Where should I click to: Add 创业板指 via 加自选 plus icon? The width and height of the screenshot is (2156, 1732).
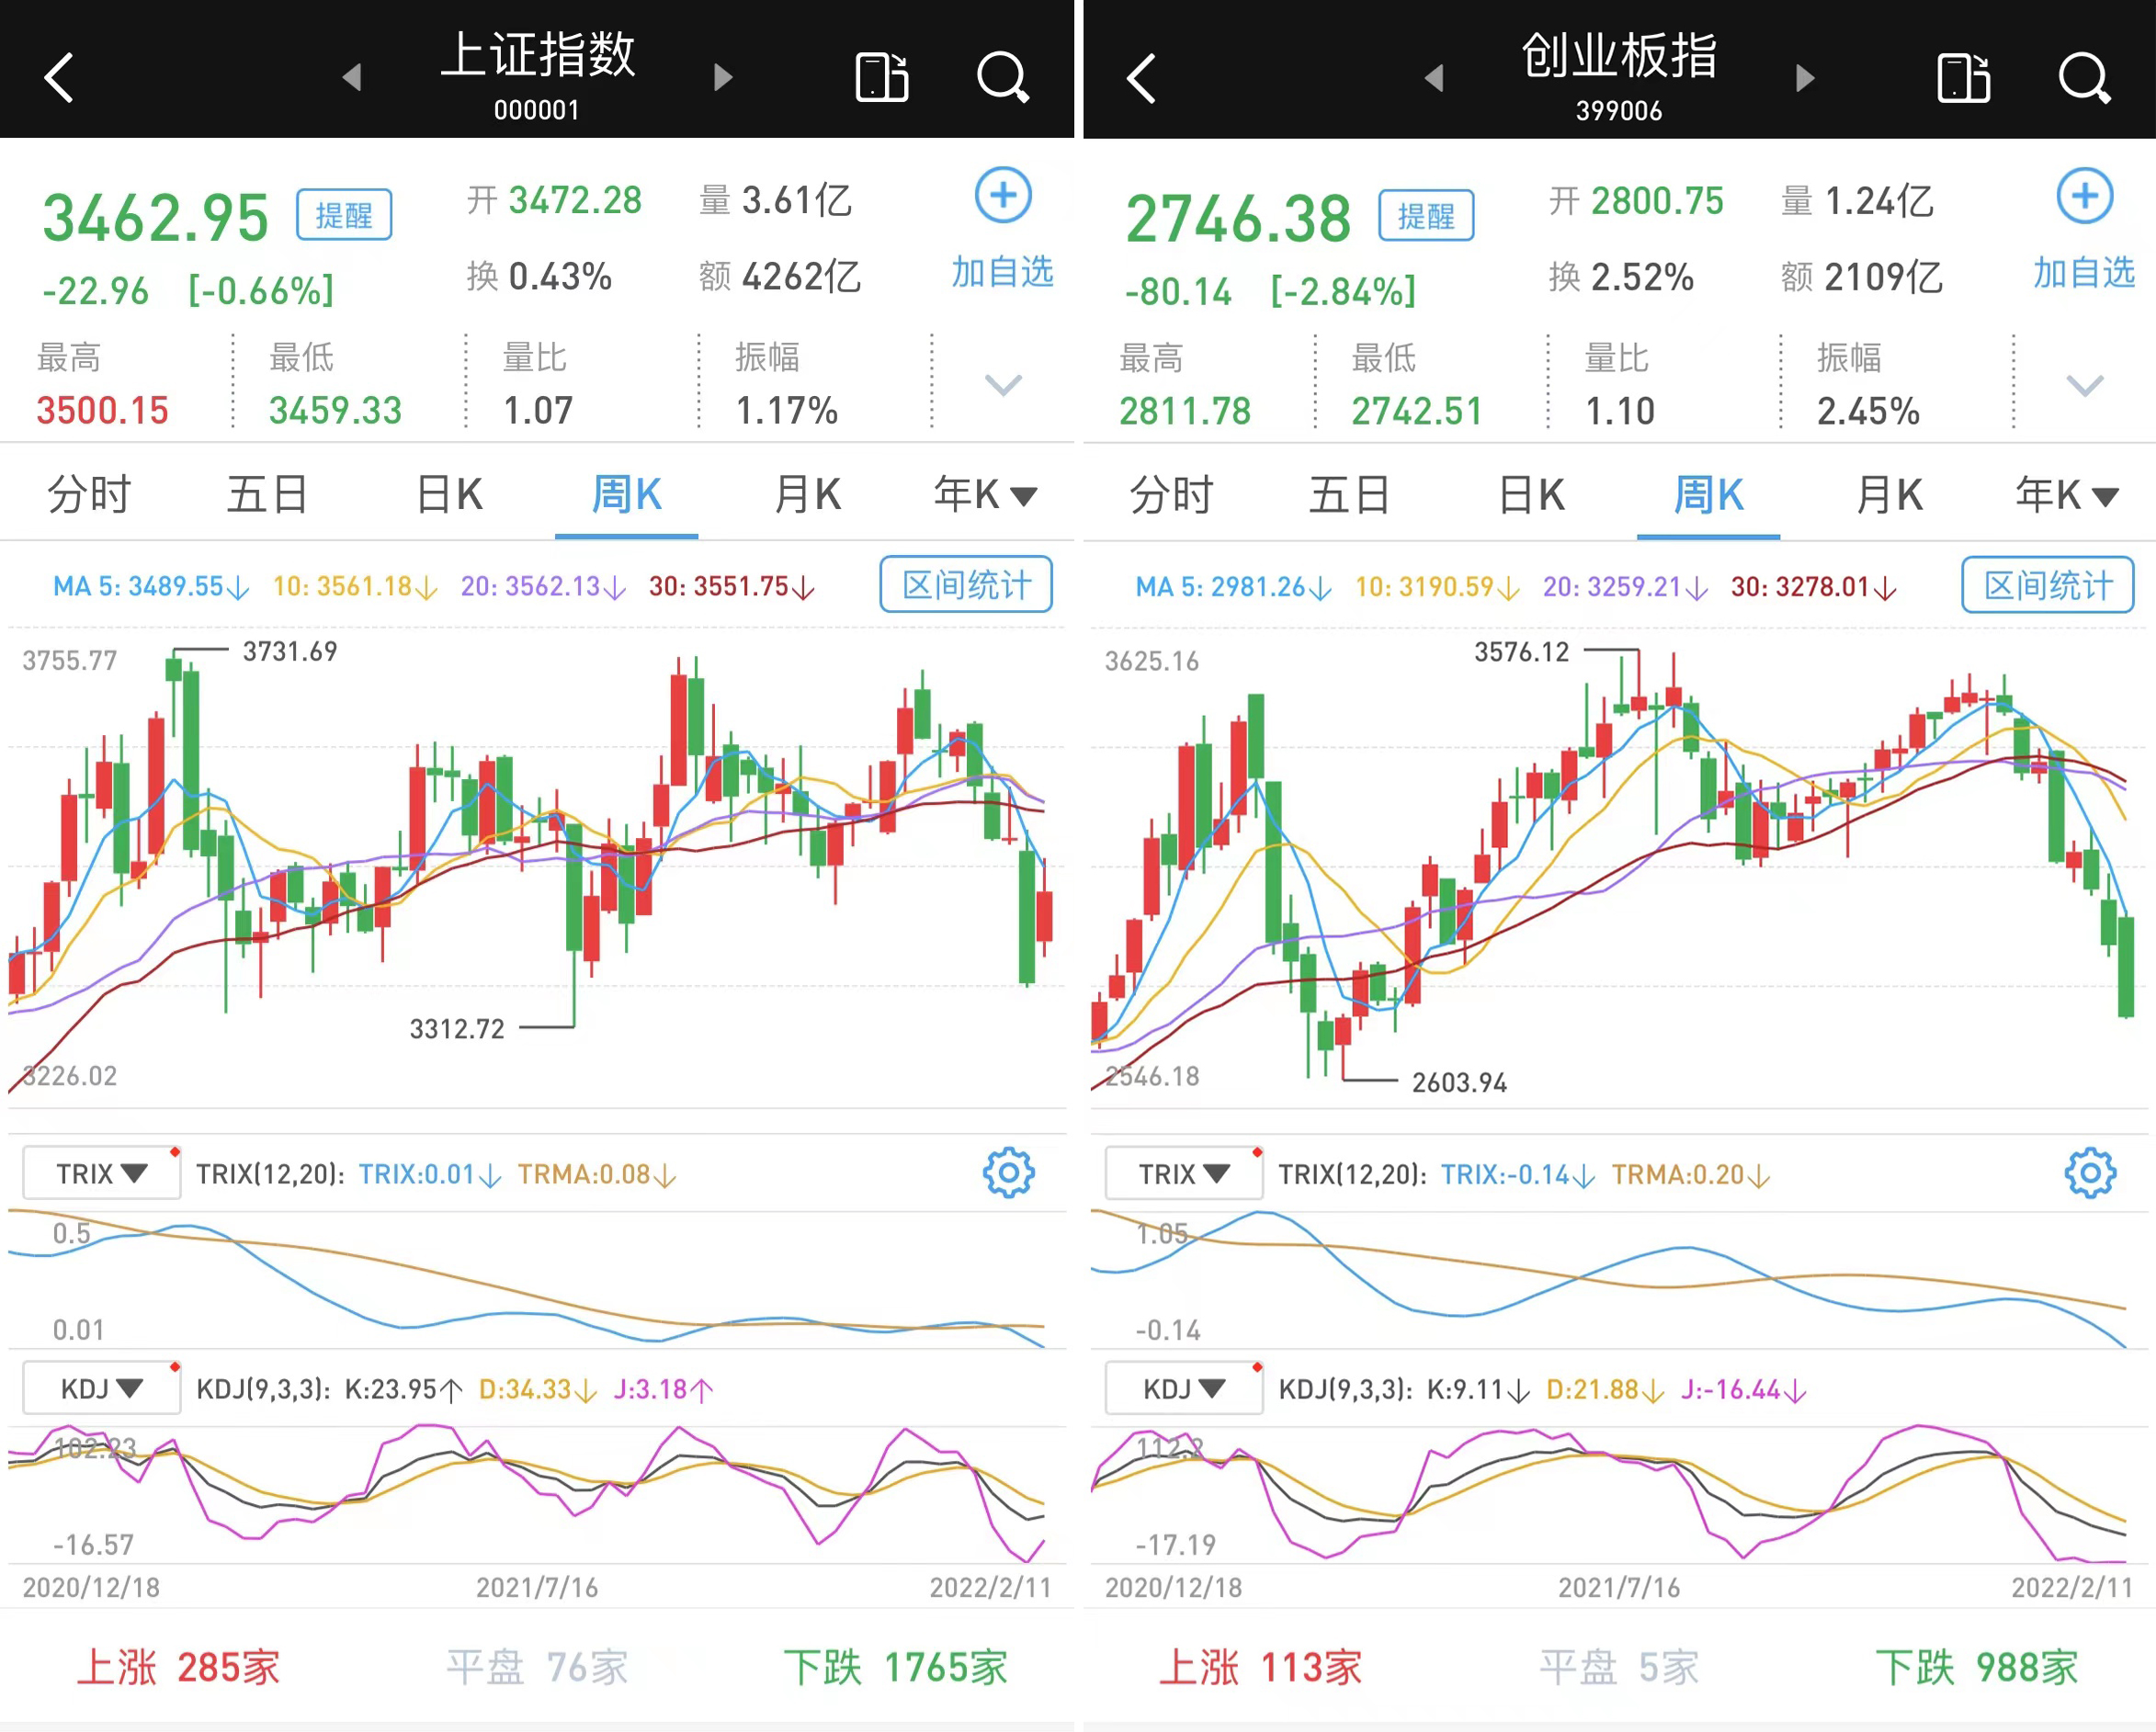(x=2085, y=195)
